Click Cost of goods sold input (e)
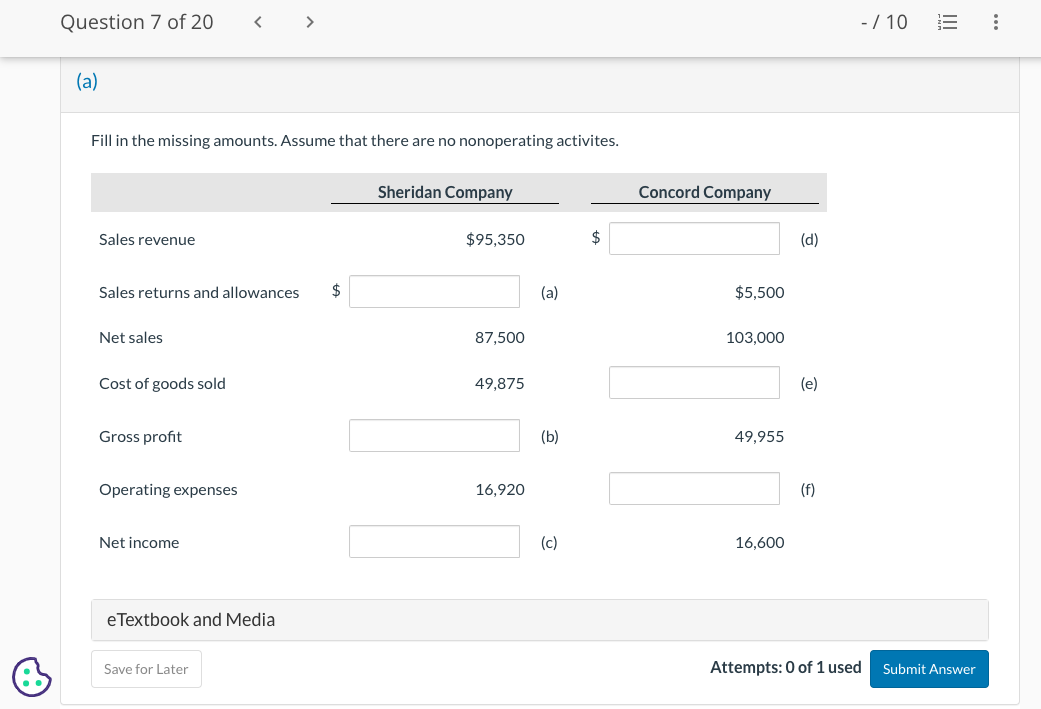The height and width of the screenshot is (709, 1041). (694, 382)
